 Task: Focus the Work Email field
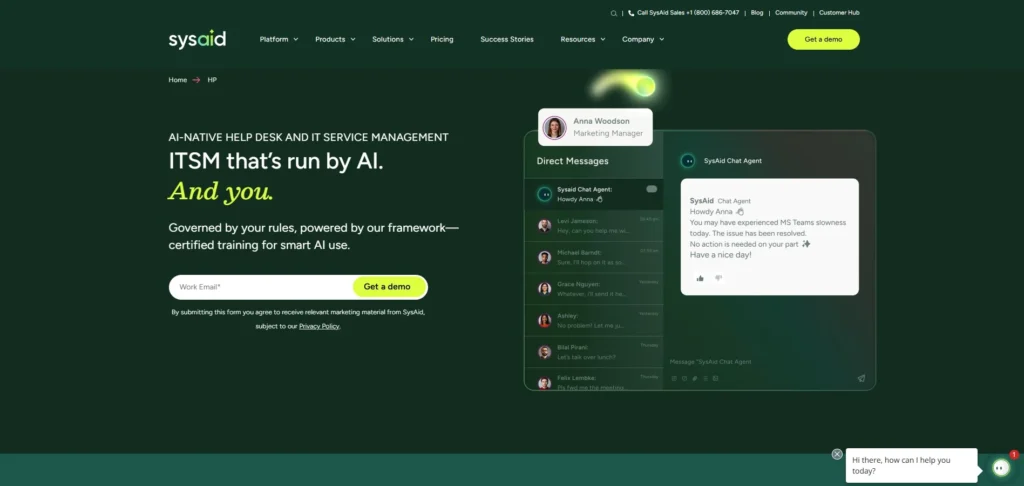(261, 287)
